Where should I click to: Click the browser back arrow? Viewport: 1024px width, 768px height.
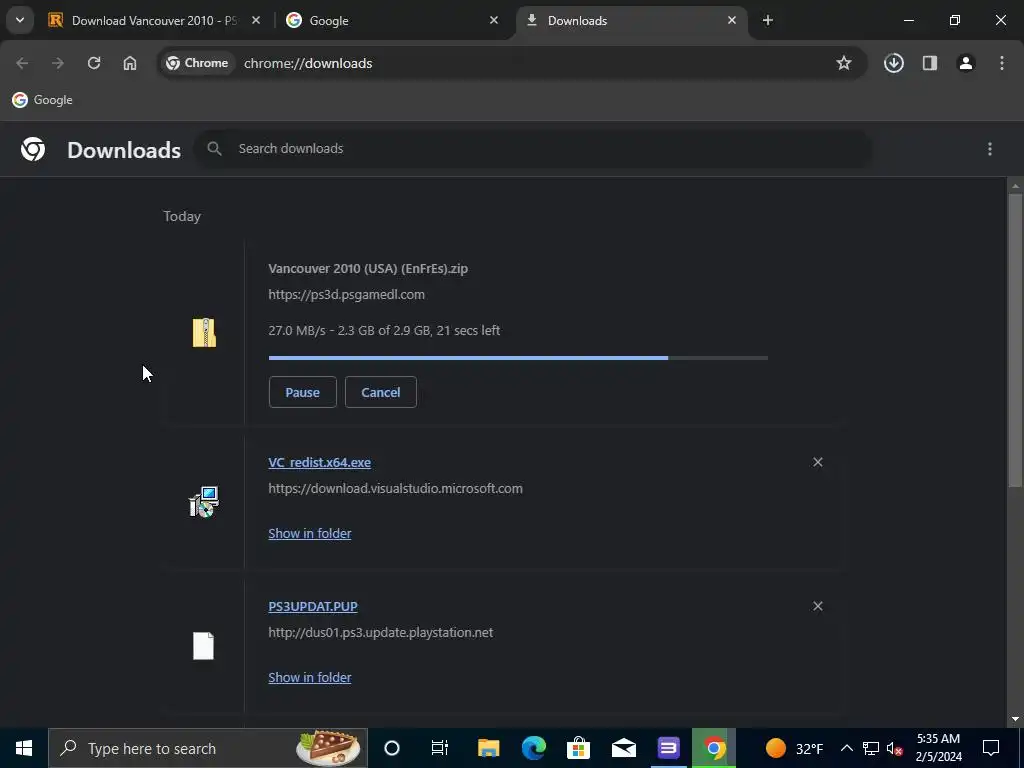(22, 63)
